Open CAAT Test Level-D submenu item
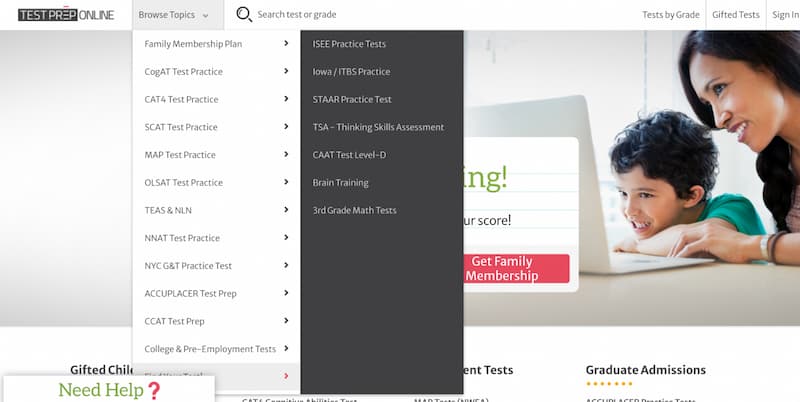Viewport: 800px width, 402px height. click(x=349, y=155)
